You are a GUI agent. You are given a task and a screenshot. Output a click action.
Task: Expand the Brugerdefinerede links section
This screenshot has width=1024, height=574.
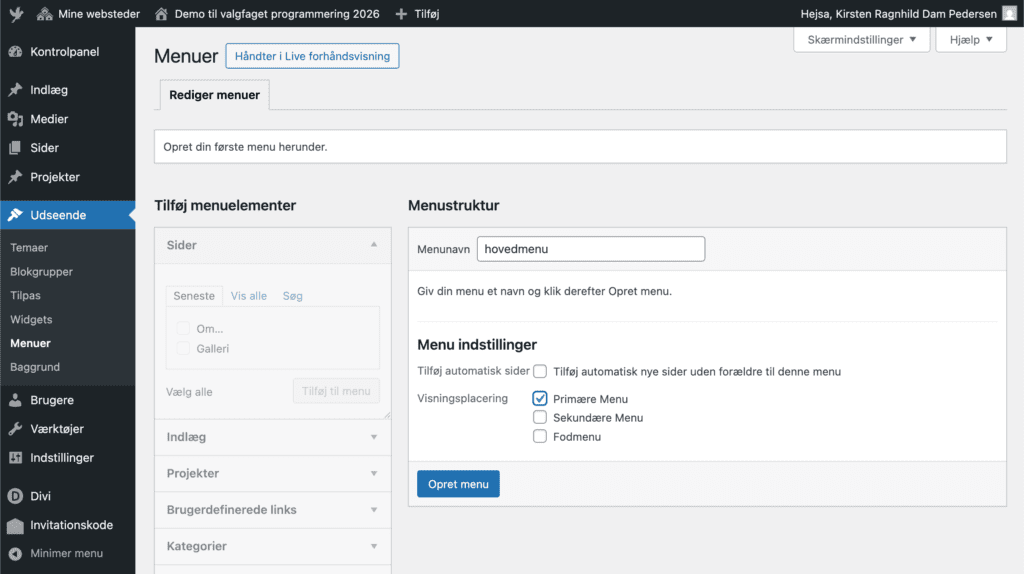[x=272, y=510]
